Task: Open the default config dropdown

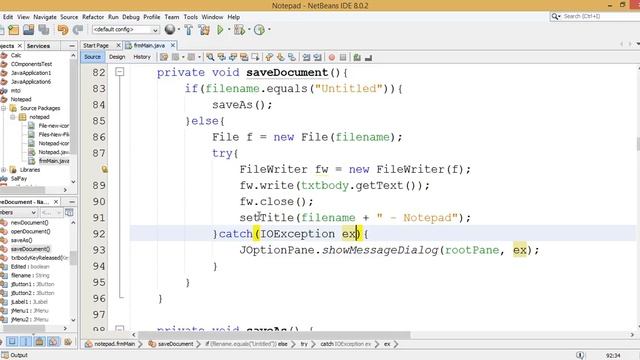Action: pyautogui.click(x=125, y=30)
